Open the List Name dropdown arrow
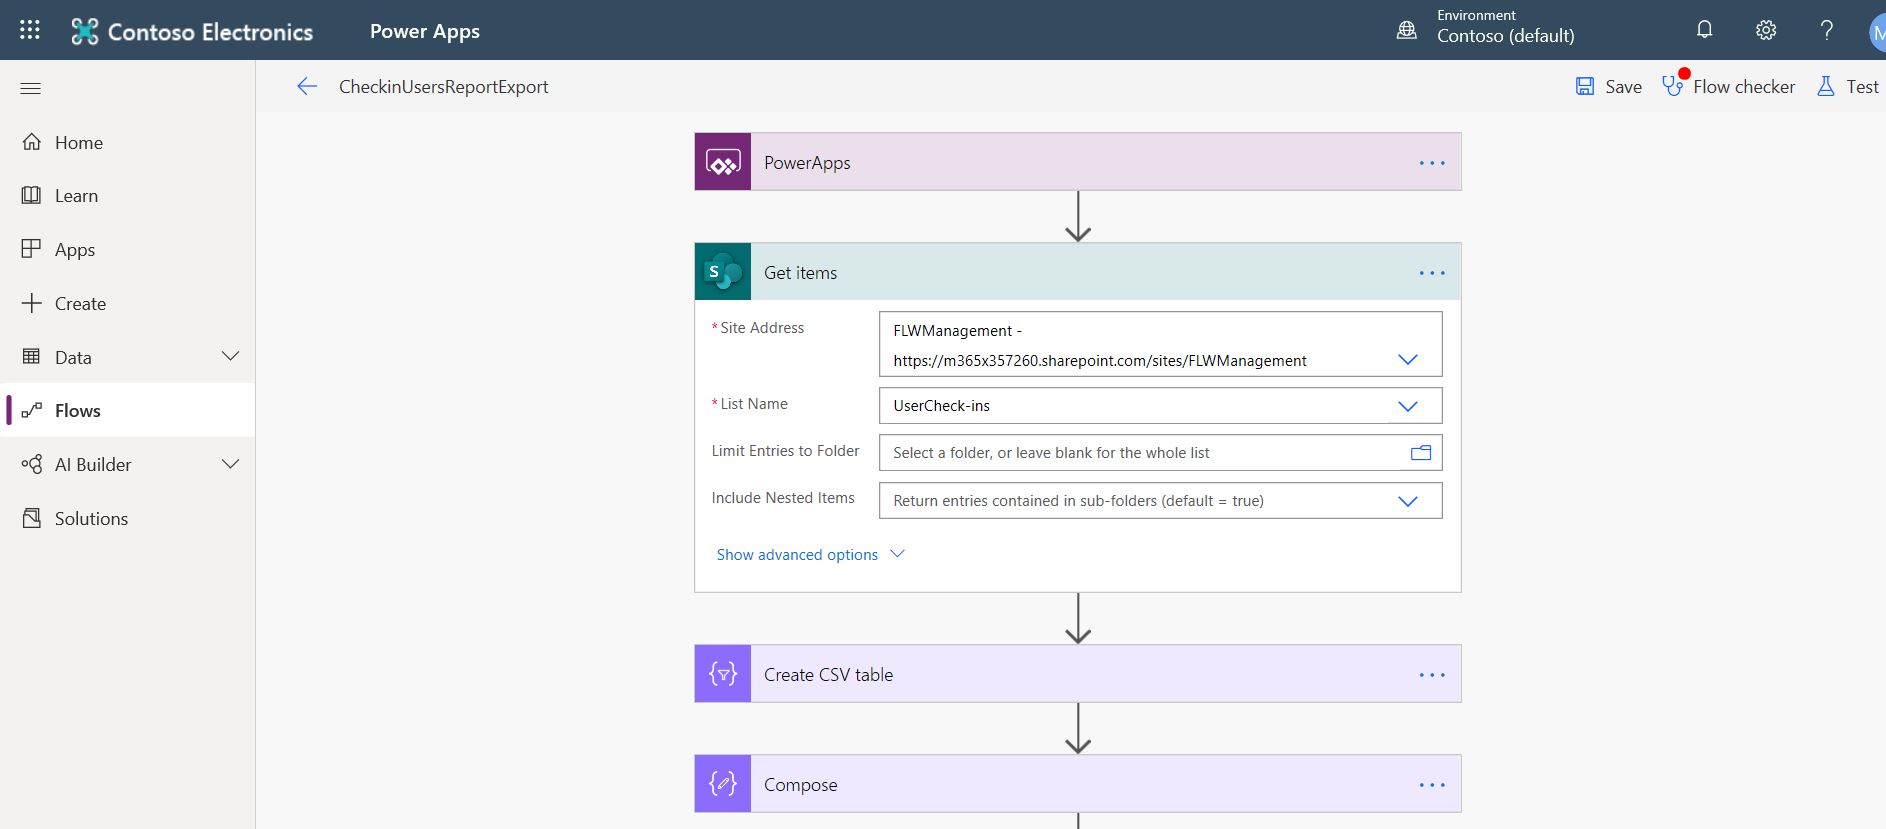The image size is (1886, 829). pos(1408,406)
